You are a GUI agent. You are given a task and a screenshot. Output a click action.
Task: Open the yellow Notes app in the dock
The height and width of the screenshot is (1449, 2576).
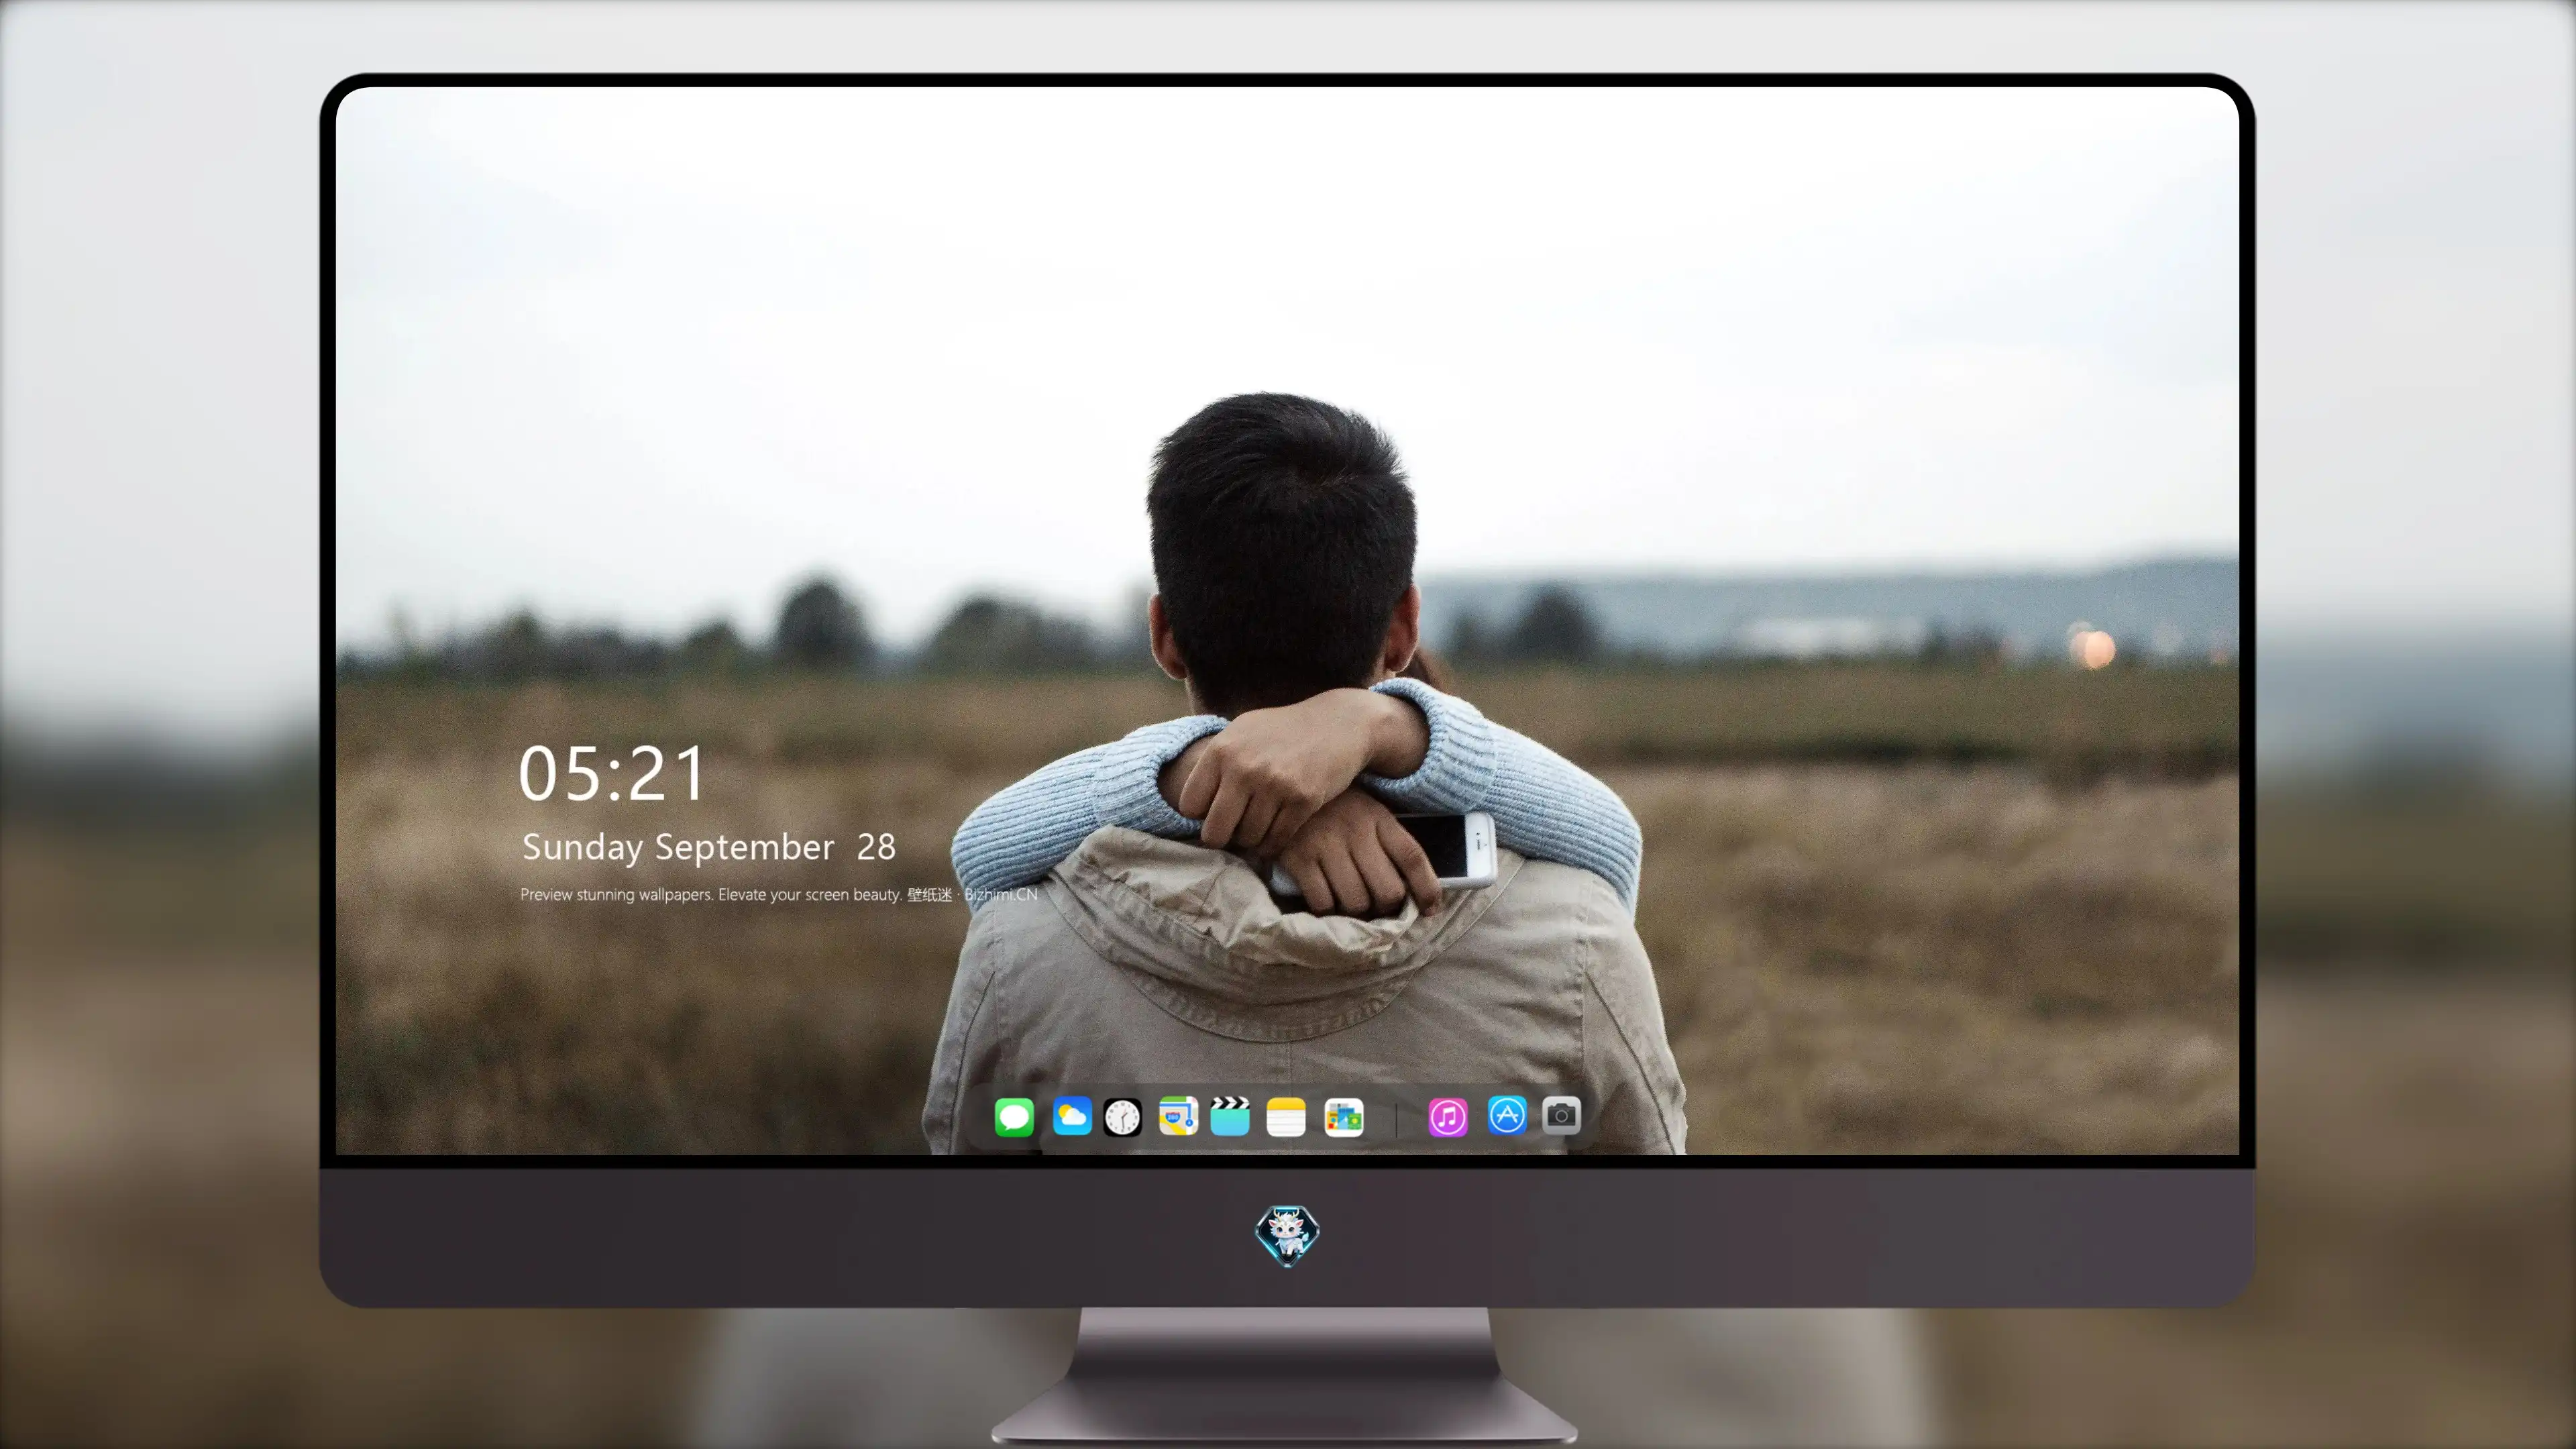(x=1286, y=1117)
